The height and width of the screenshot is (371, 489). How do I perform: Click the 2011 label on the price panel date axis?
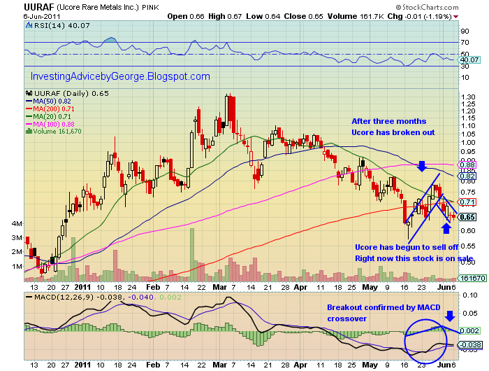(x=82, y=287)
